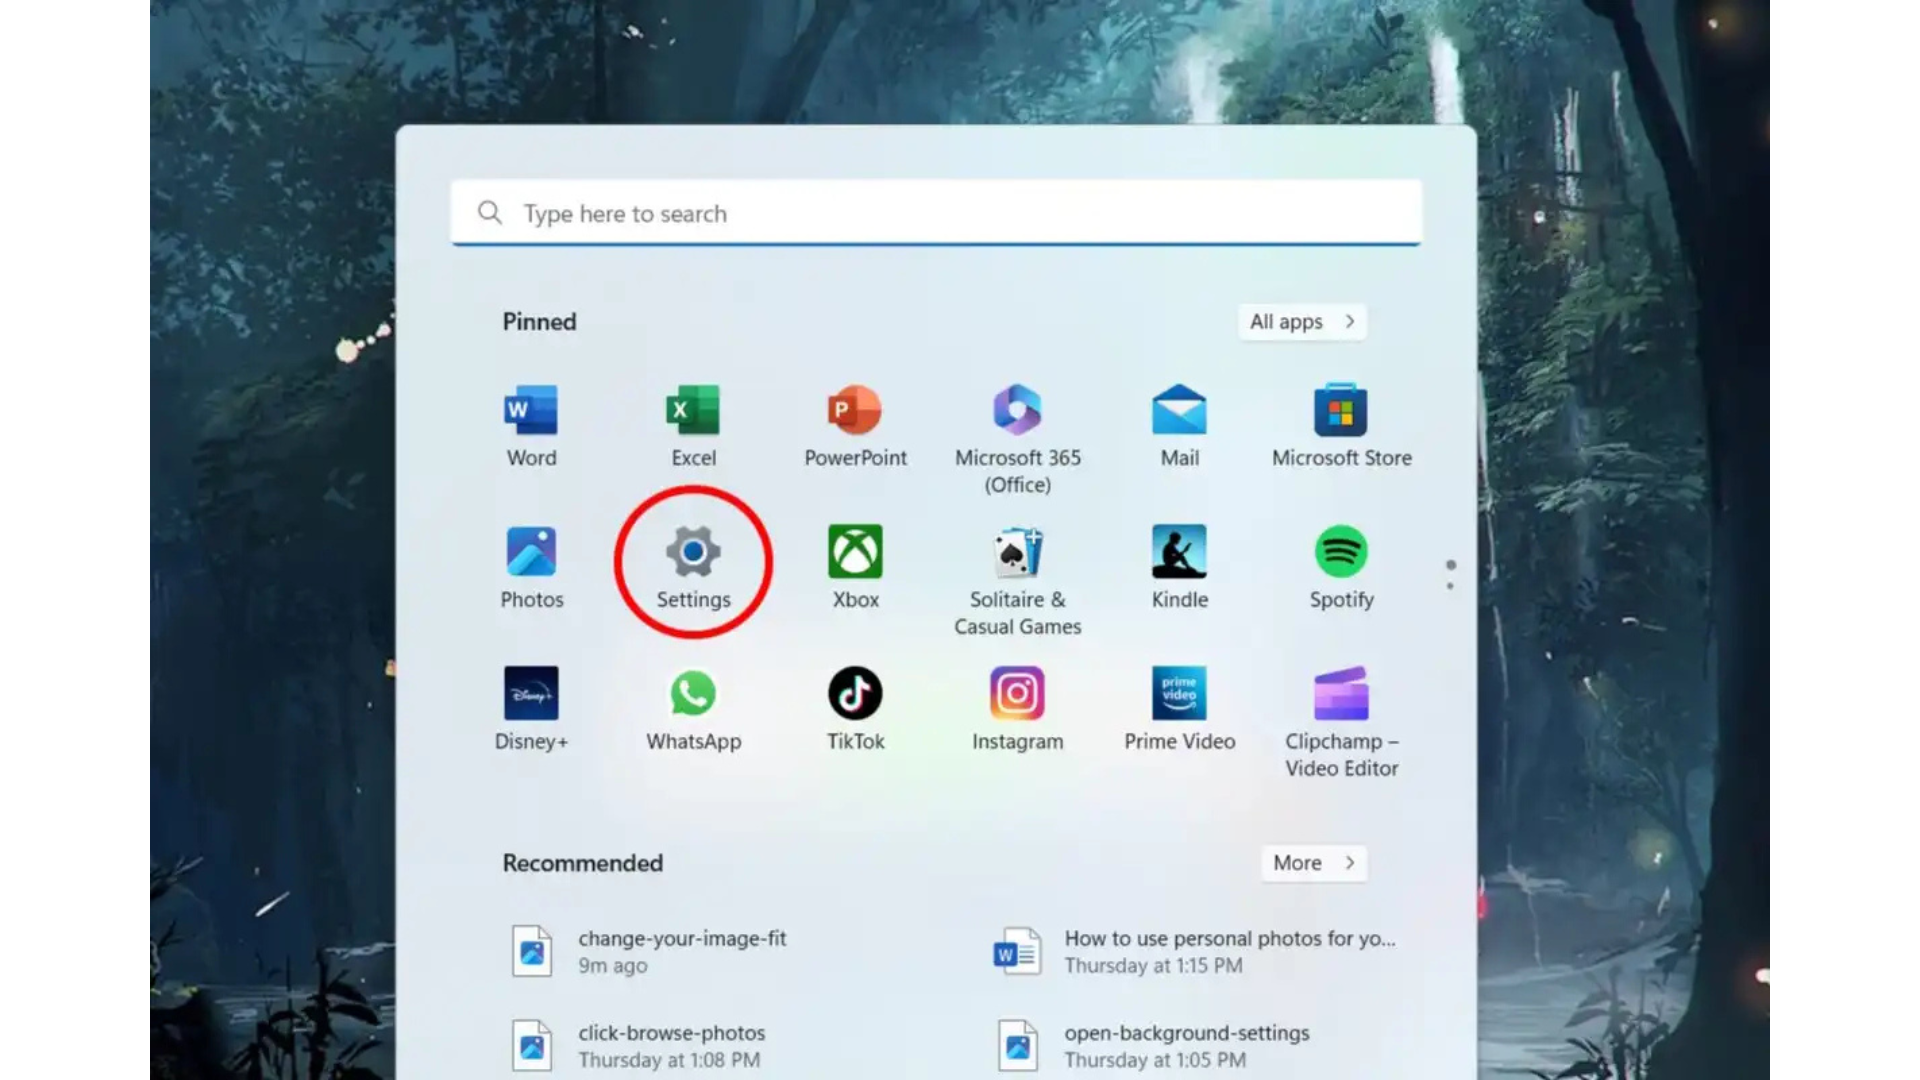Open the change-your-image-fit file

683,950
